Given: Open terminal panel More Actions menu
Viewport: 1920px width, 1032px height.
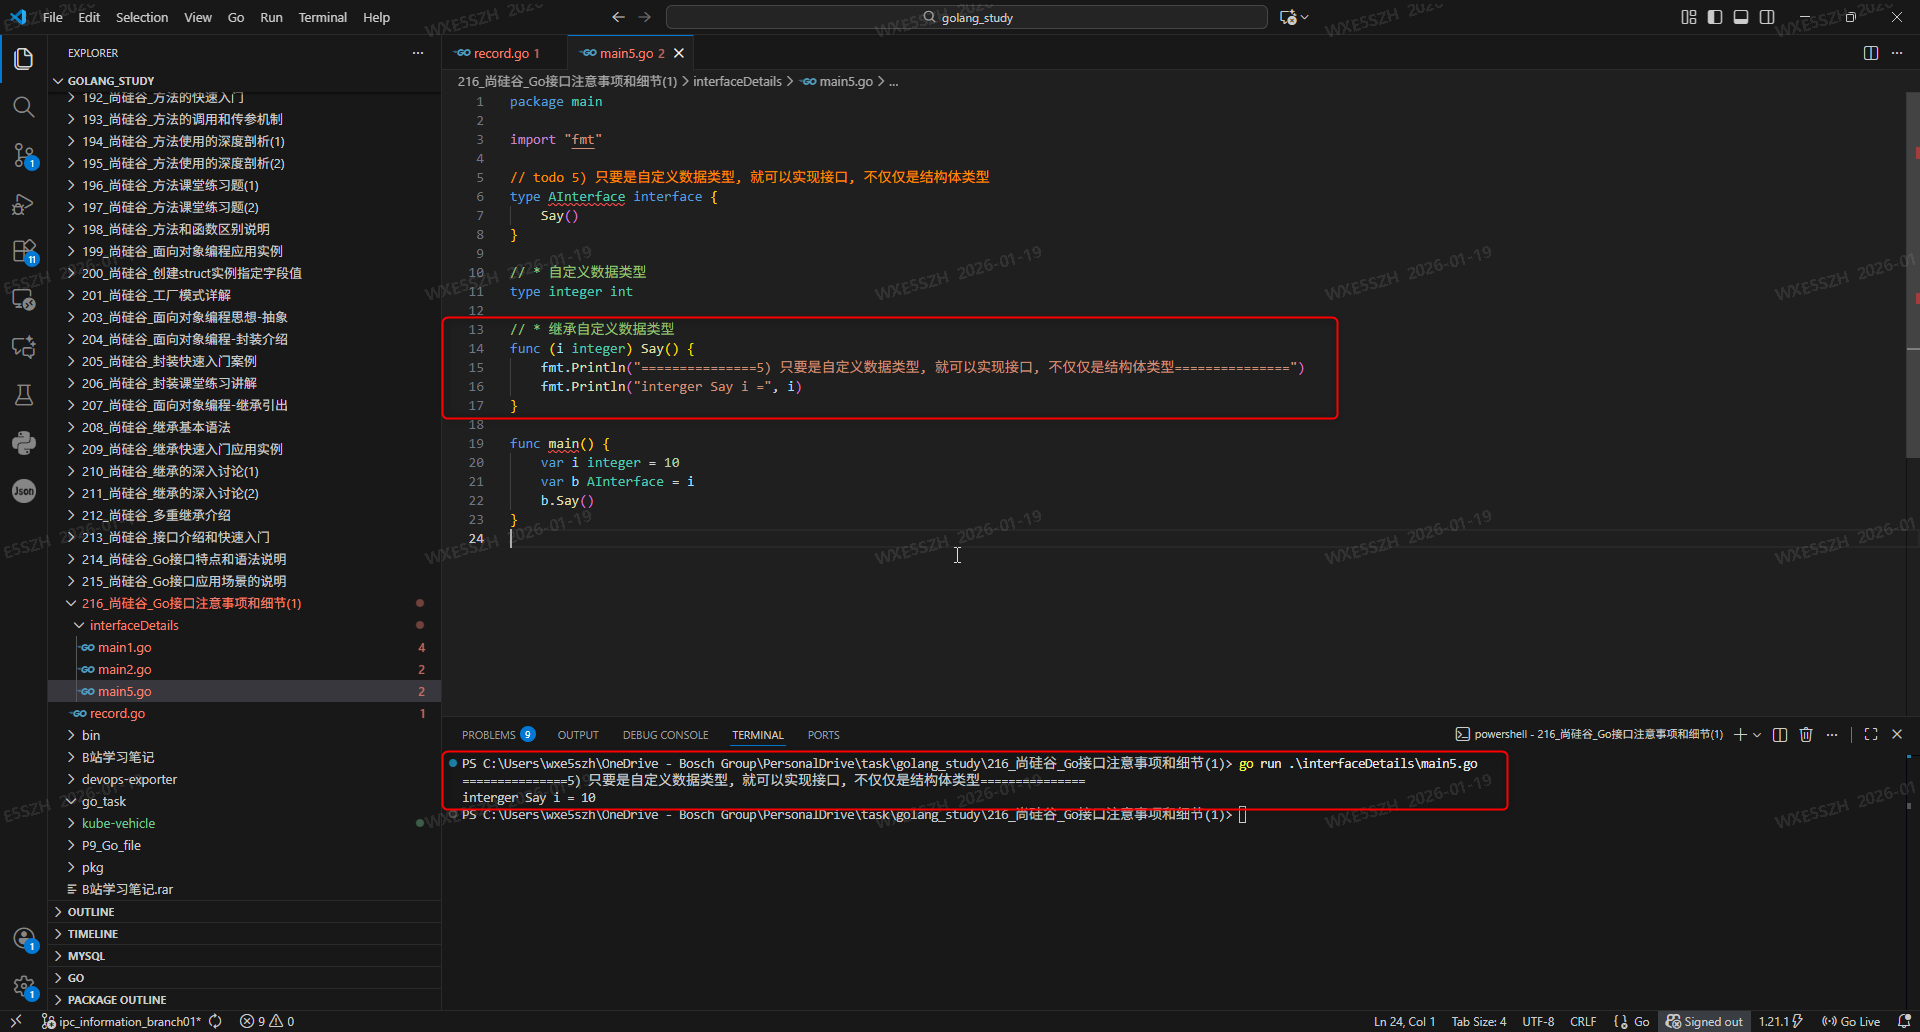Looking at the screenshot, I should point(1832,734).
